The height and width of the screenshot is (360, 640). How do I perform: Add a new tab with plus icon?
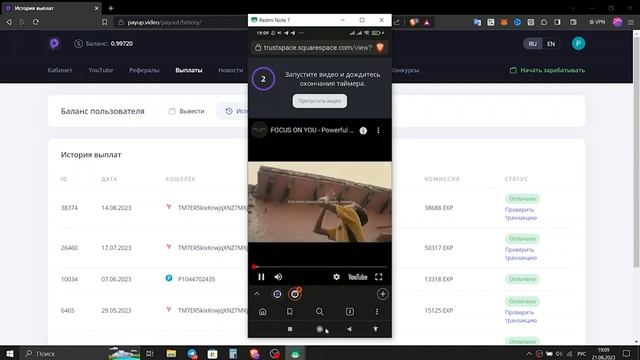pyautogui.click(x=382, y=294)
